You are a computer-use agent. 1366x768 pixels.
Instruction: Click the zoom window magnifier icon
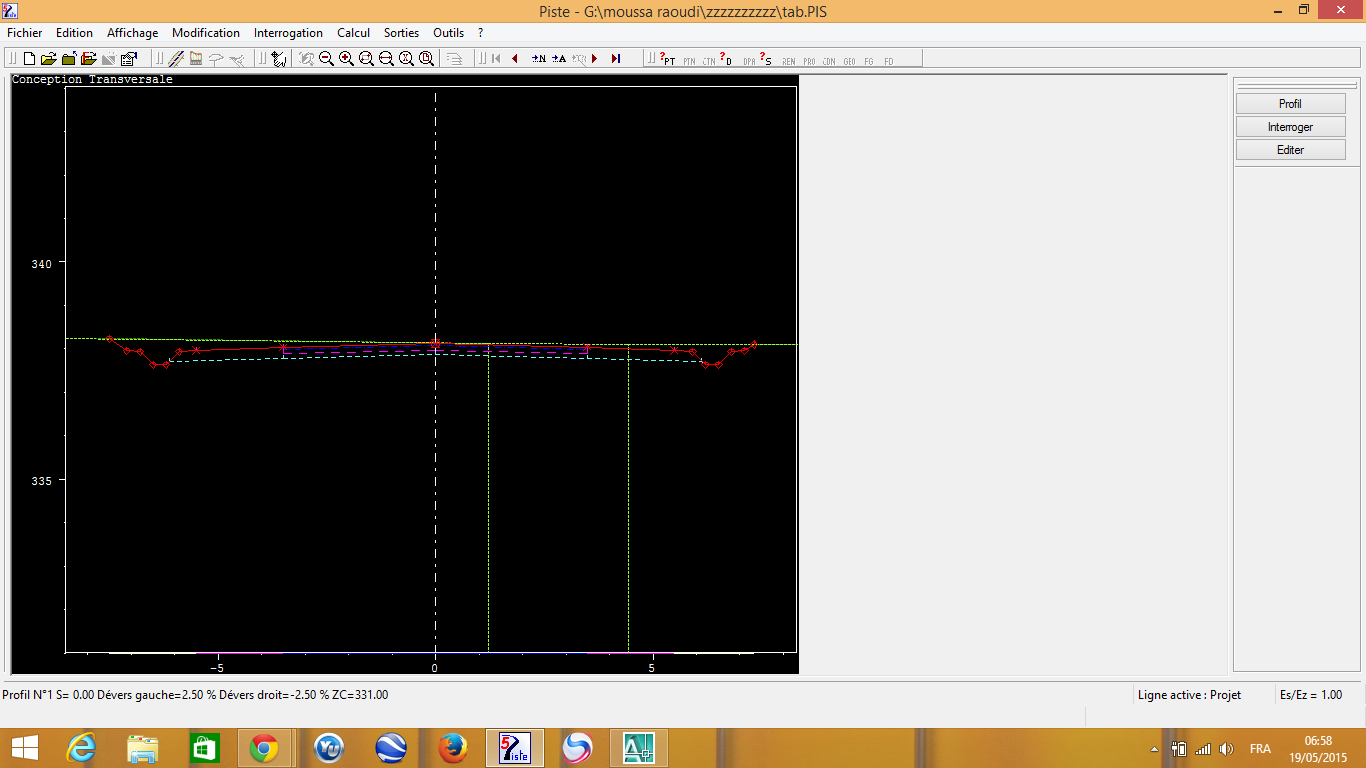pos(366,59)
